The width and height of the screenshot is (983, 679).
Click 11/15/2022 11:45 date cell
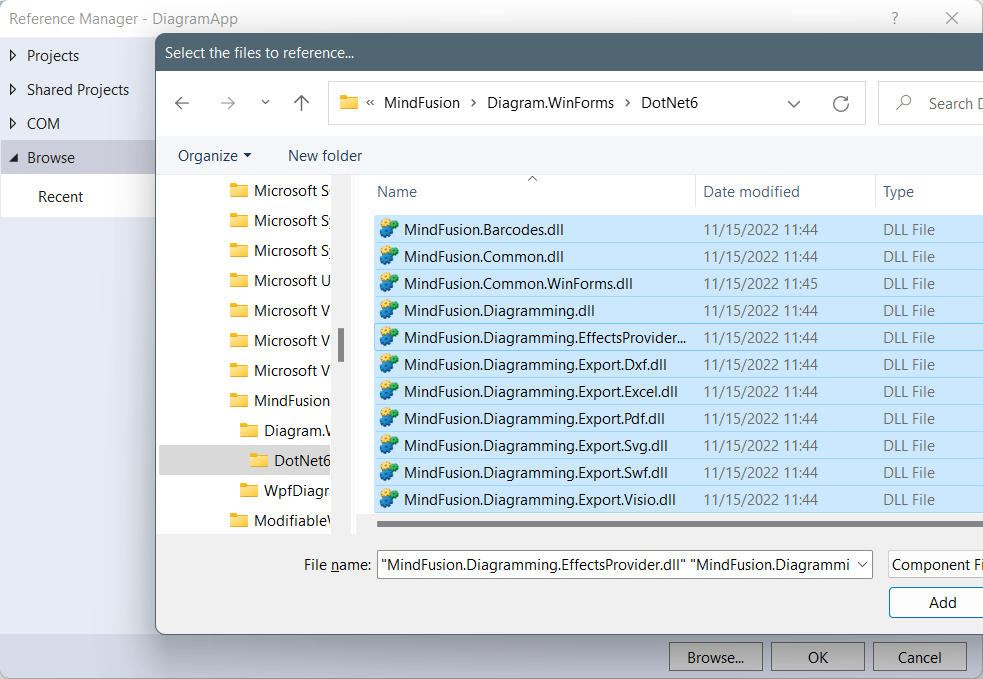pos(760,284)
